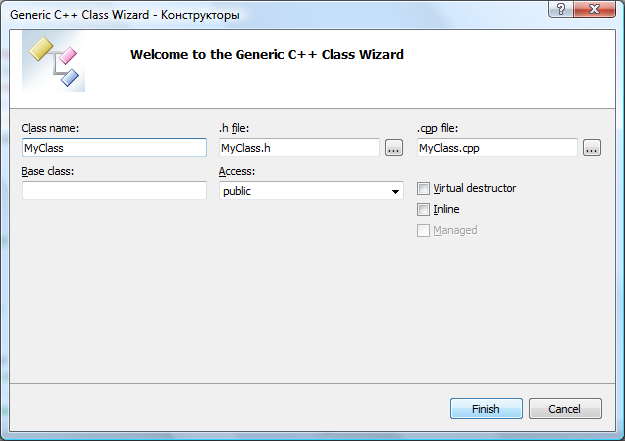The width and height of the screenshot is (625, 441).
Task: Click the 'Class name:' label
Action: 50,128
